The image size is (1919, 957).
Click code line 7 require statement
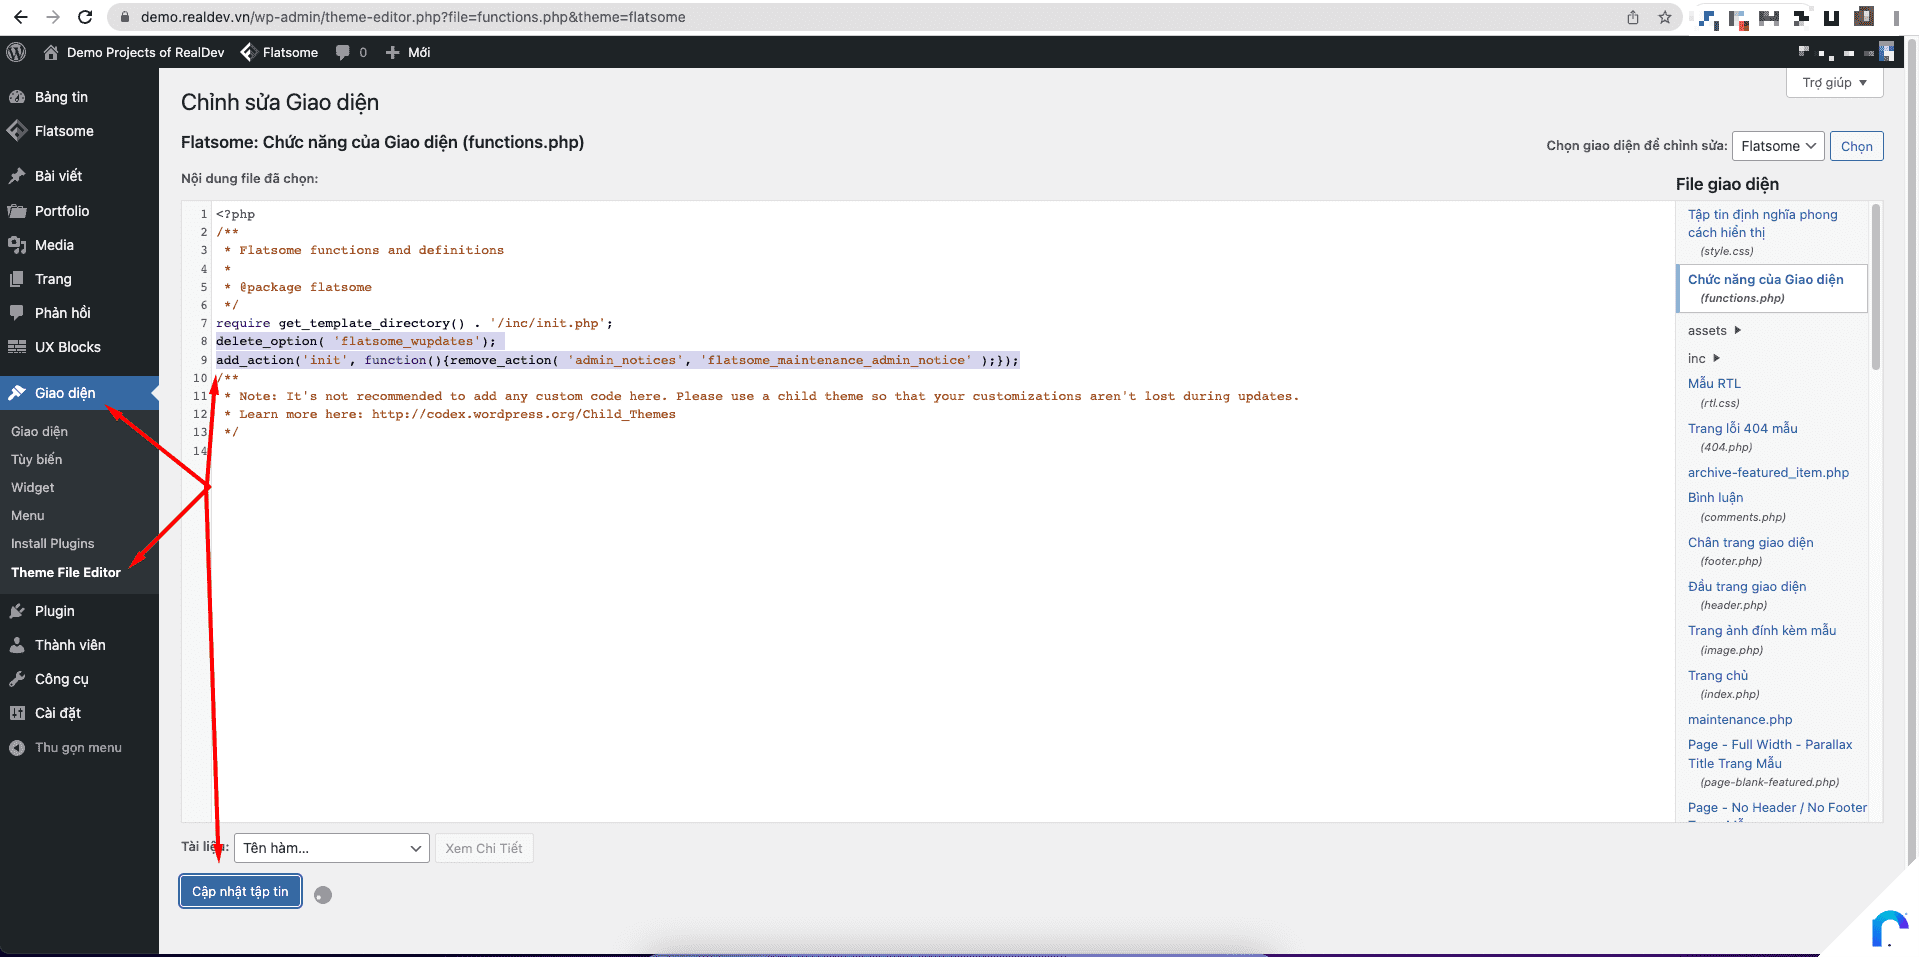pos(414,323)
